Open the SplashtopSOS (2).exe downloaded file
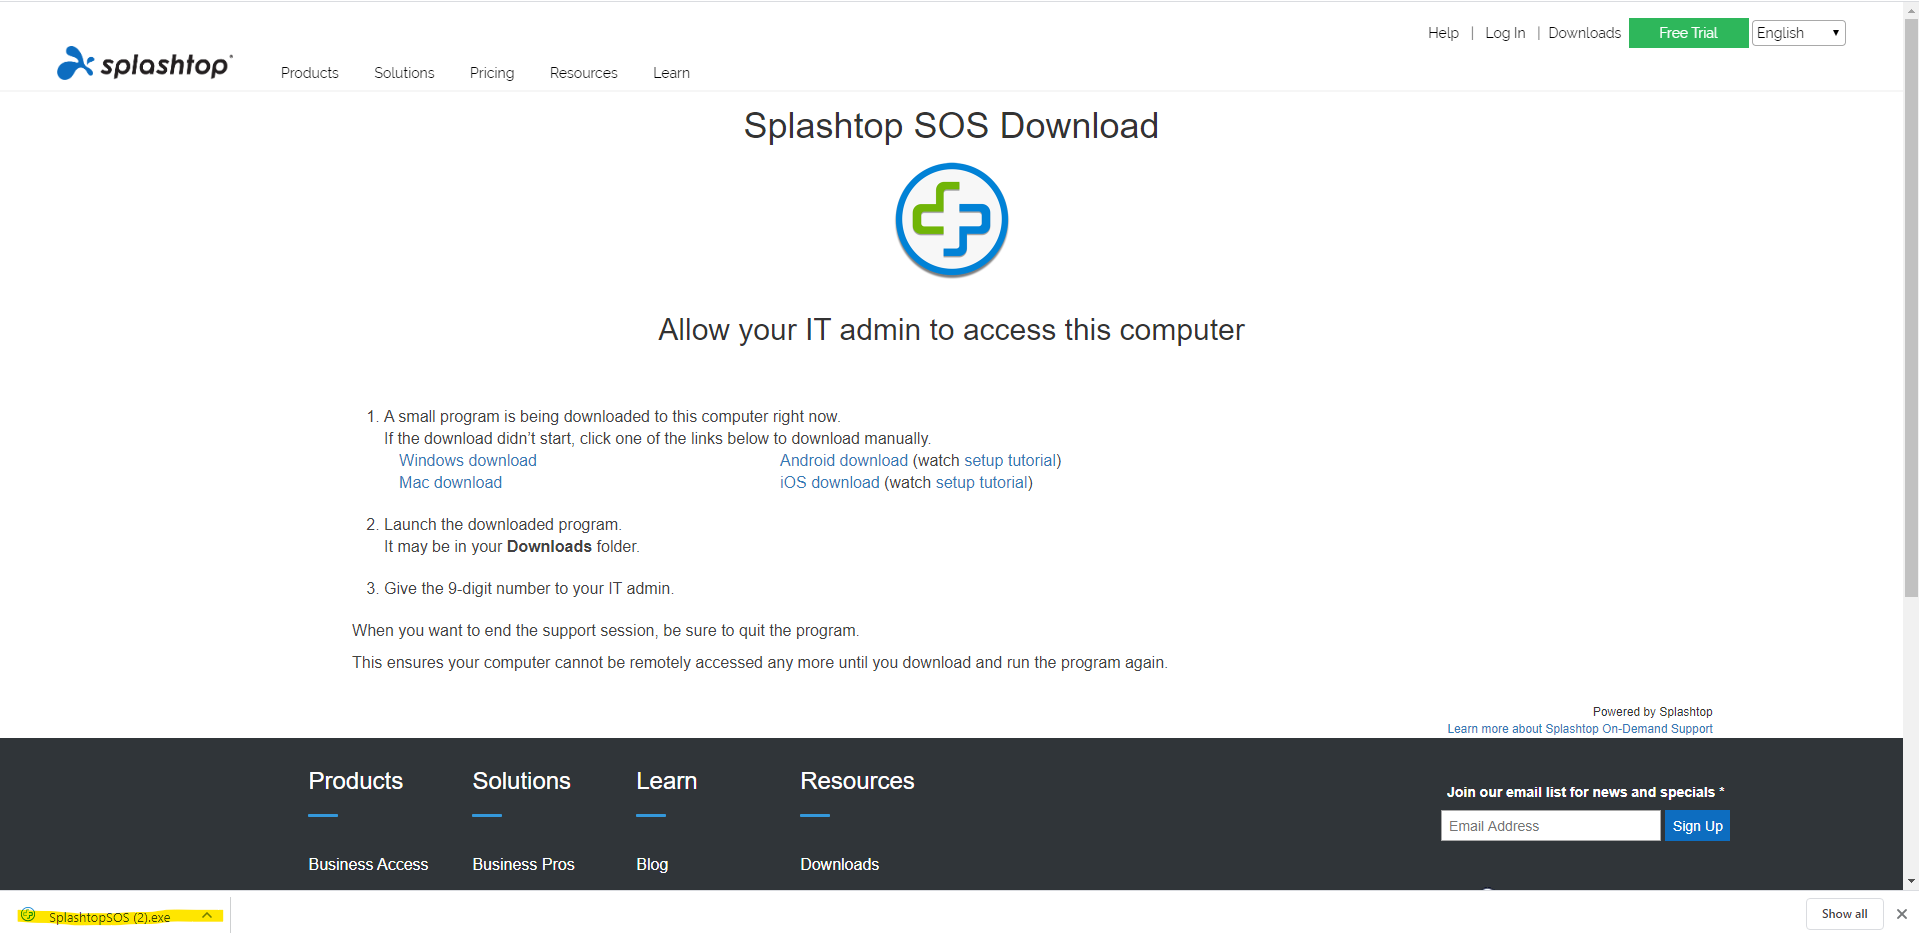The width and height of the screenshot is (1919, 938). click(109, 917)
